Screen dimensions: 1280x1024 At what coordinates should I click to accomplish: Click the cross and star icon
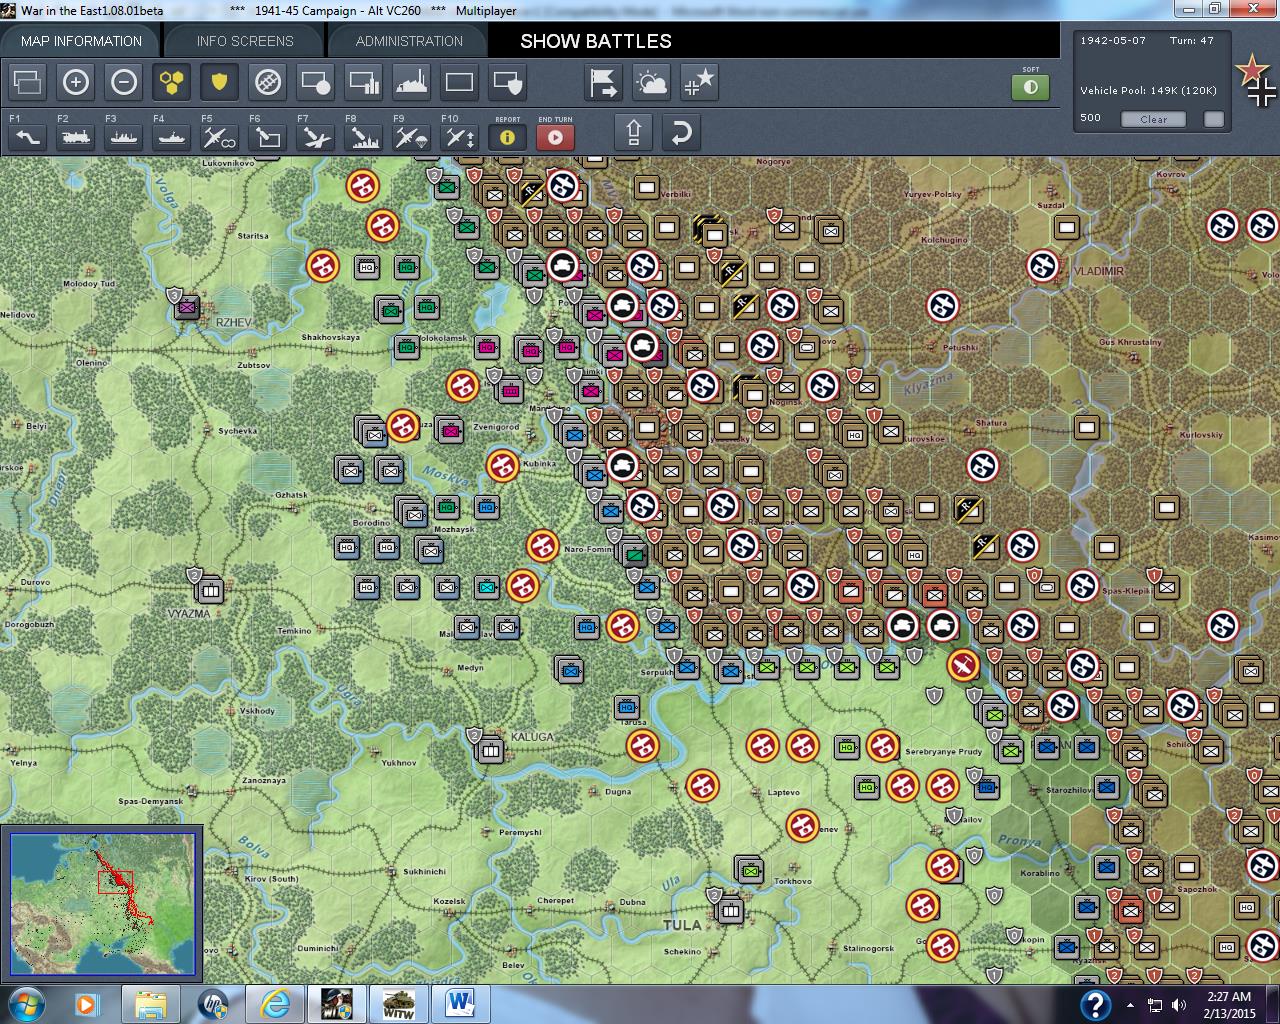699,82
